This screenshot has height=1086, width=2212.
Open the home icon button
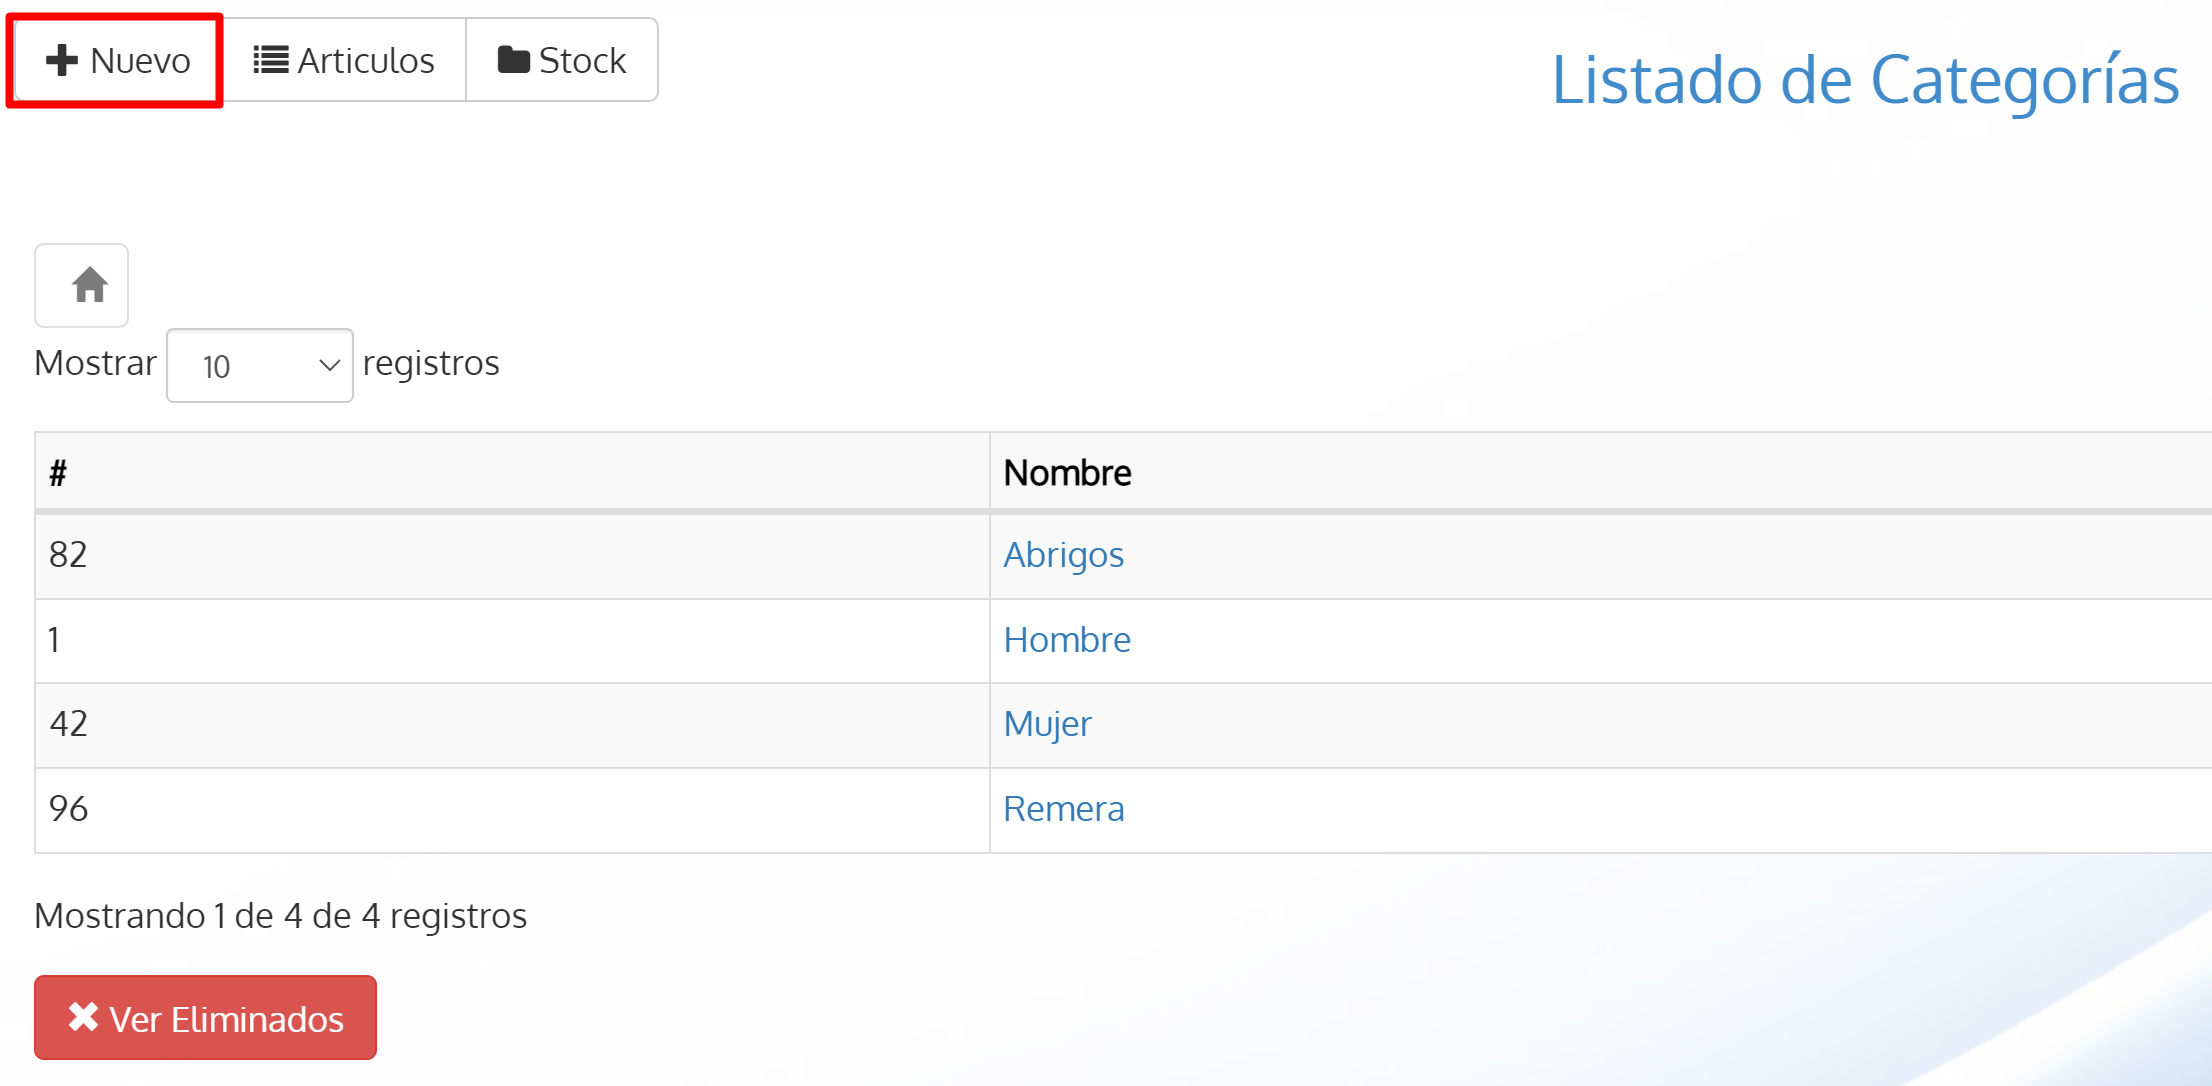point(81,285)
